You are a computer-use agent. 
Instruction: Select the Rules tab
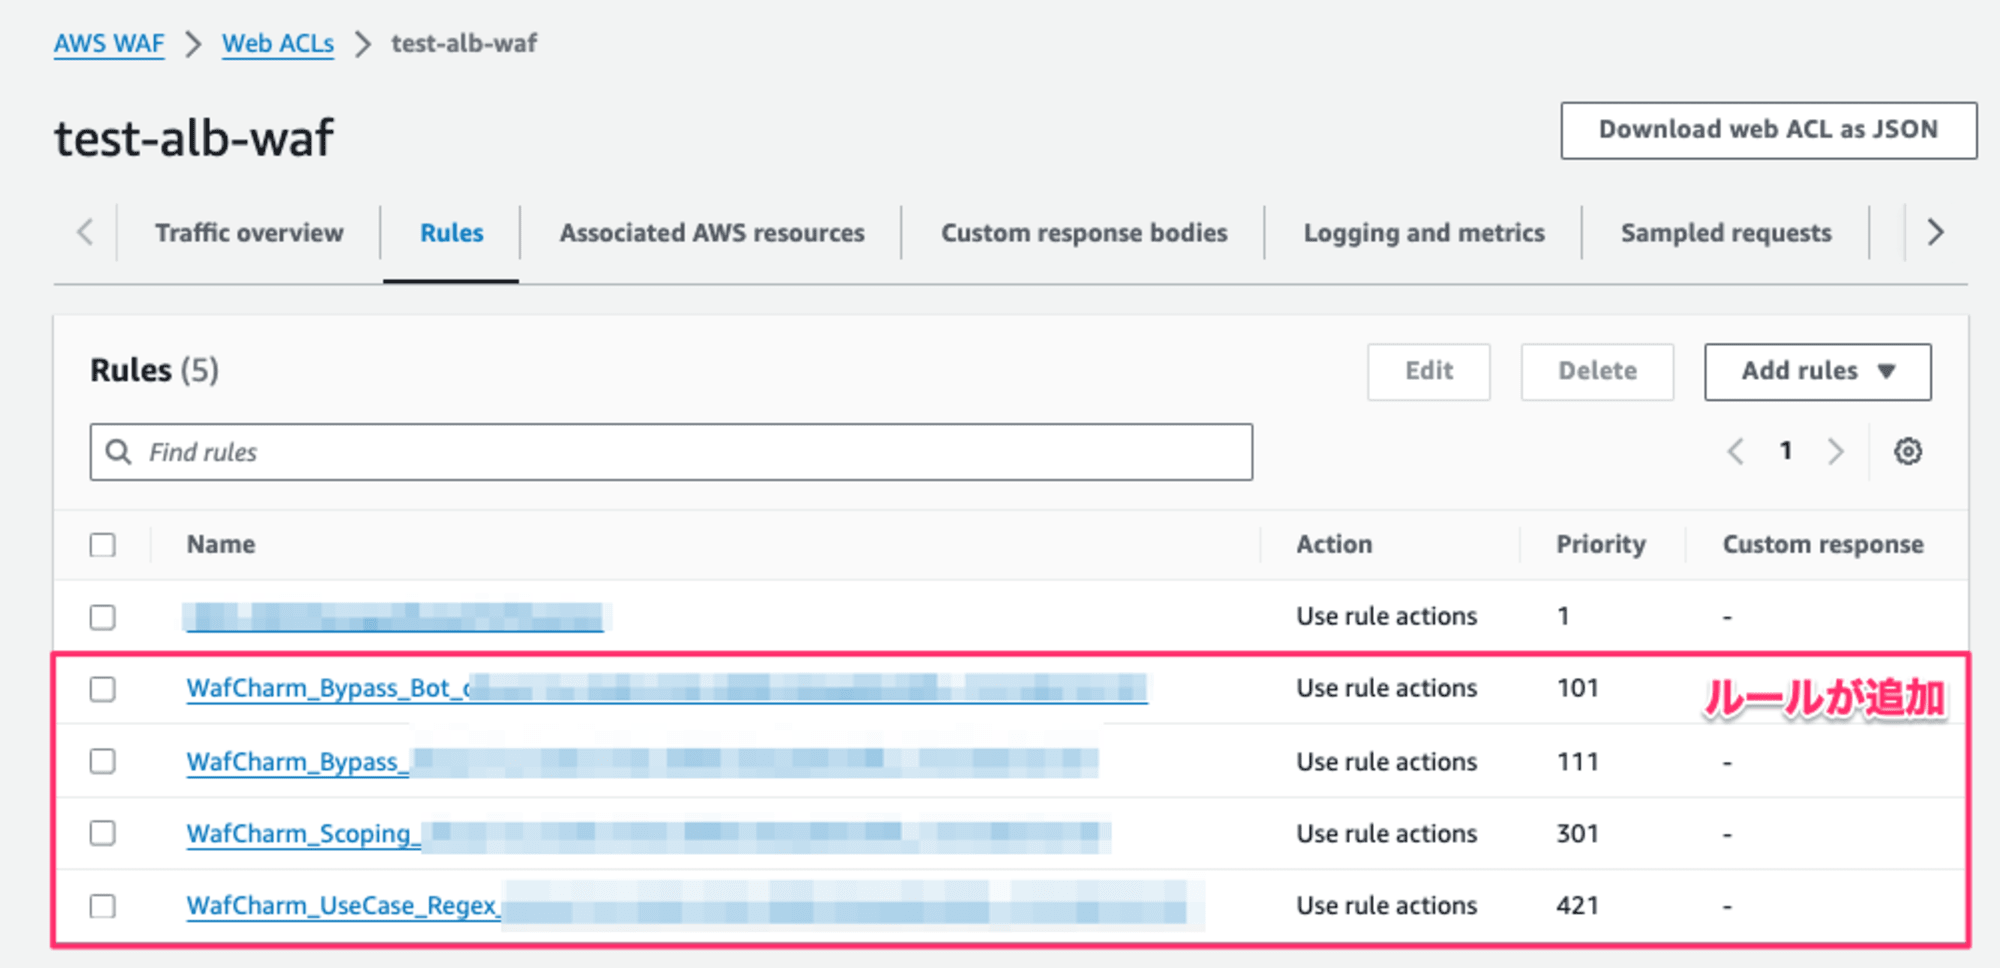pyautogui.click(x=451, y=233)
